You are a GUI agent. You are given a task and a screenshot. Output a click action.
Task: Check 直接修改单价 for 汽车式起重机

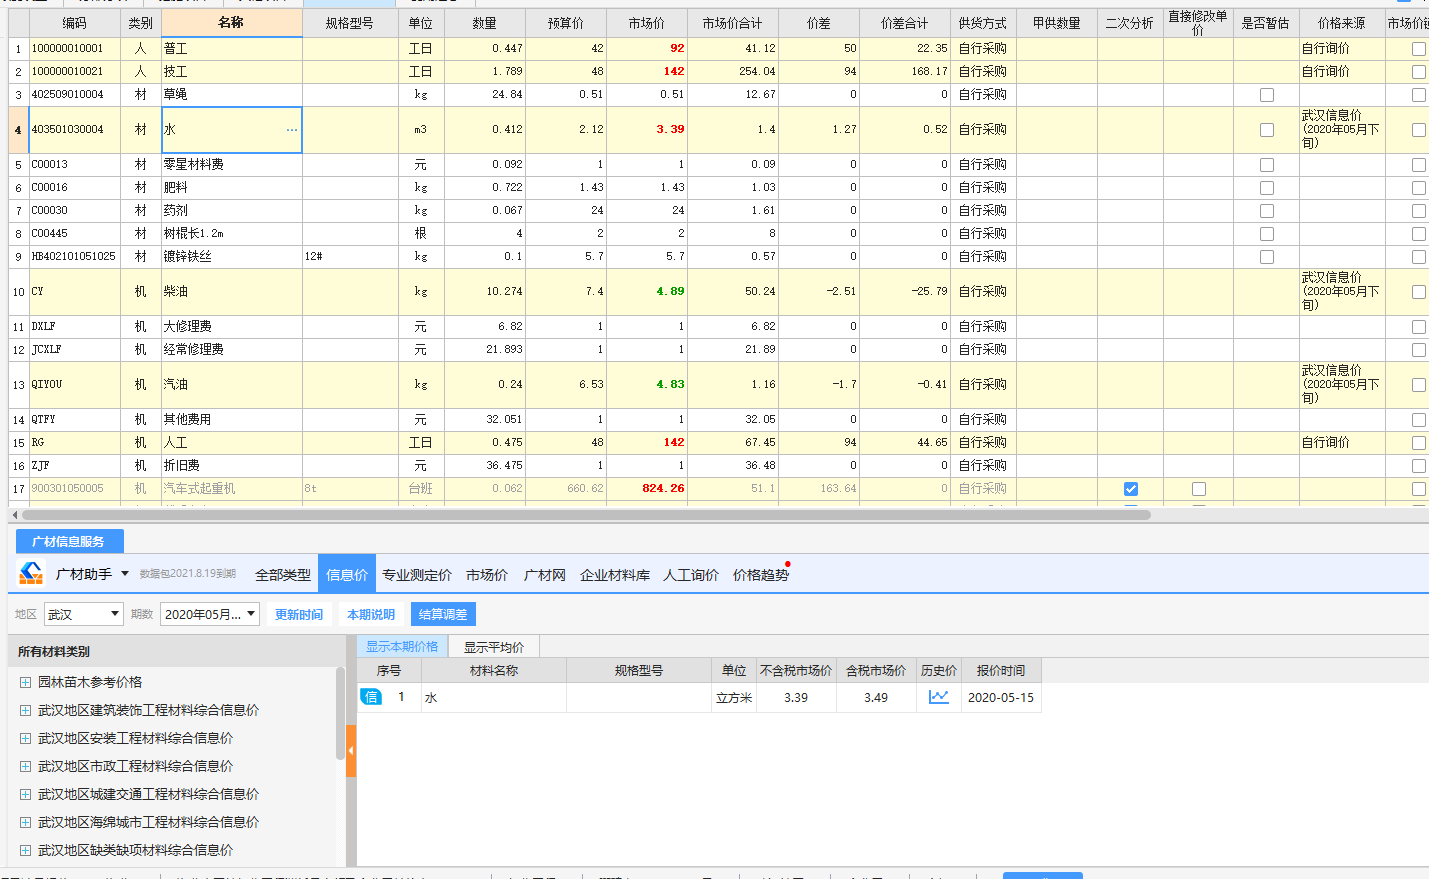pyautogui.click(x=1199, y=489)
